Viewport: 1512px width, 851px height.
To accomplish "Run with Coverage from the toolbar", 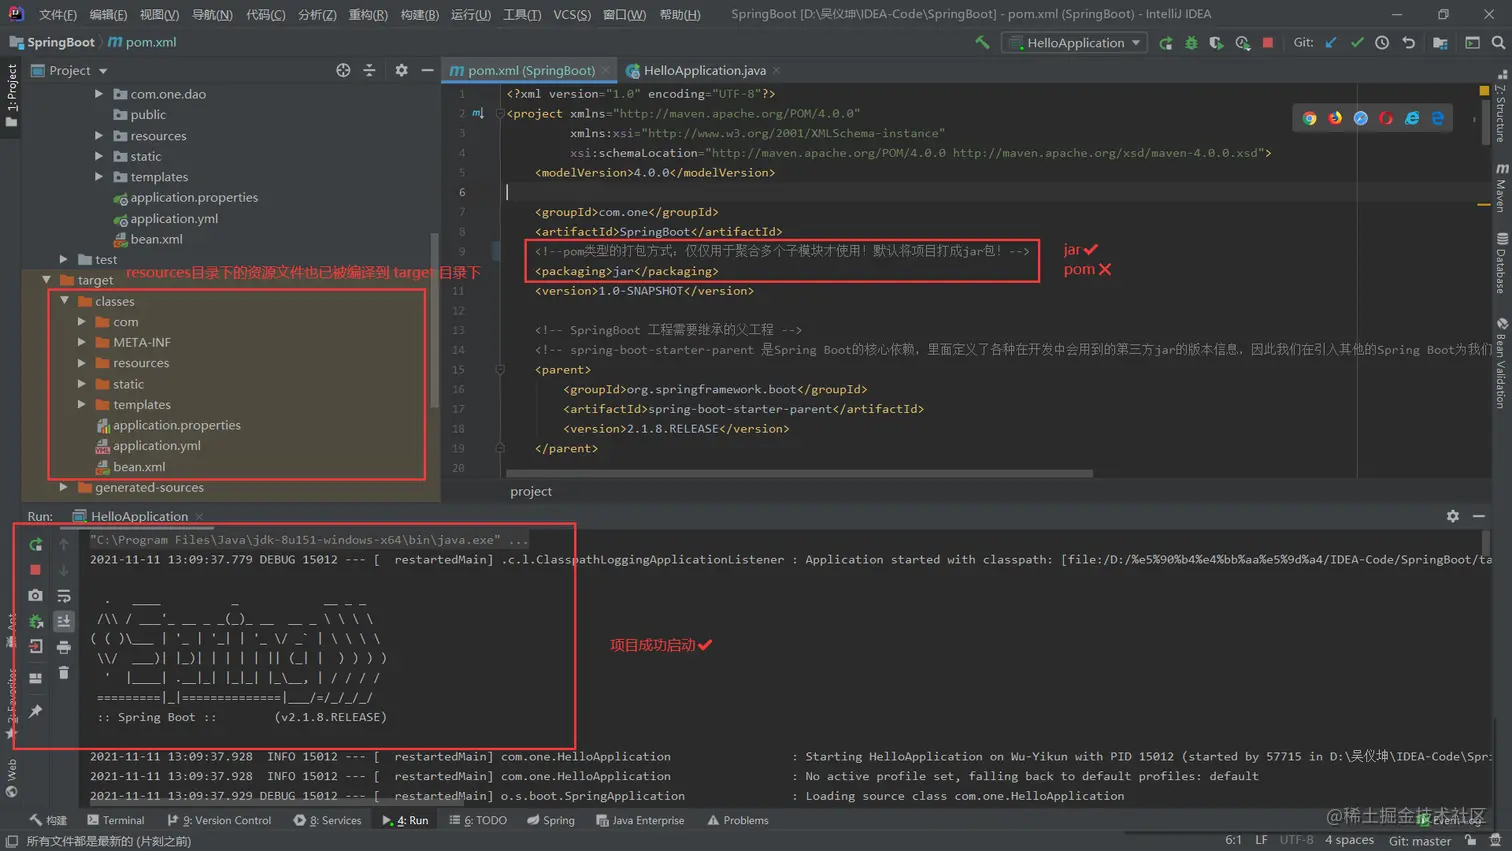I will coord(1216,43).
